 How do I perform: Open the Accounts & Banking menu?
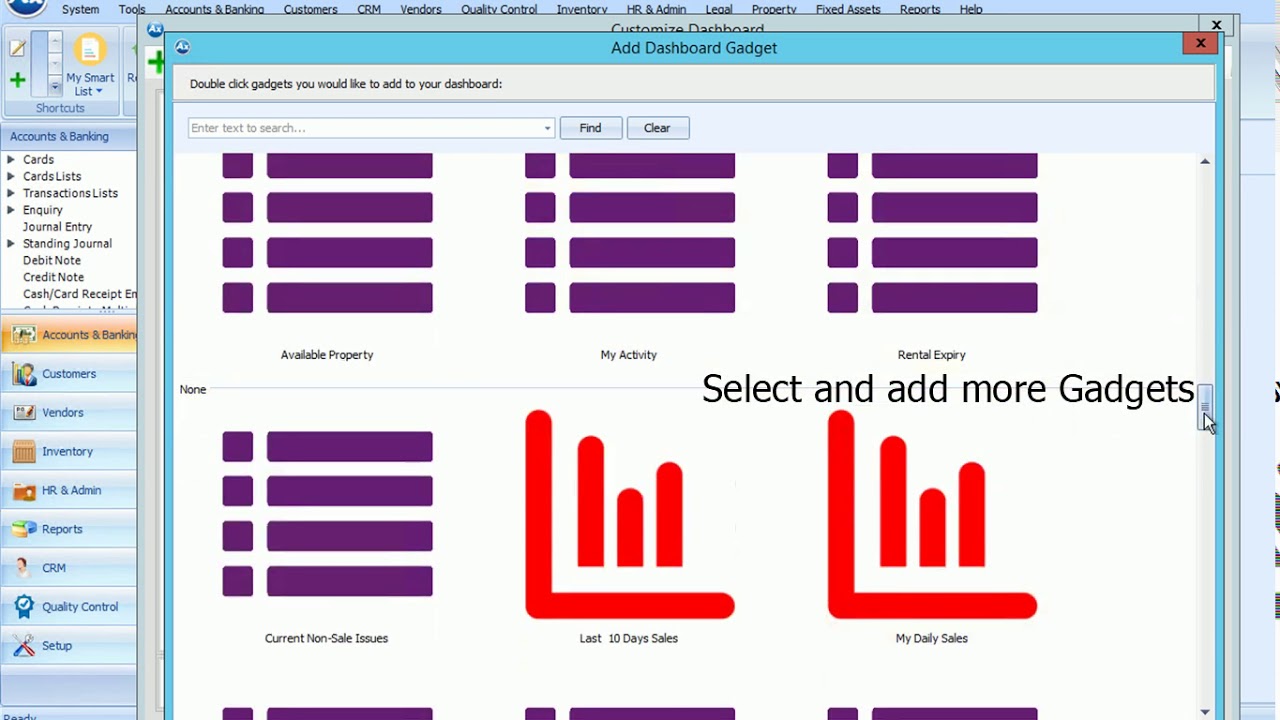[214, 9]
